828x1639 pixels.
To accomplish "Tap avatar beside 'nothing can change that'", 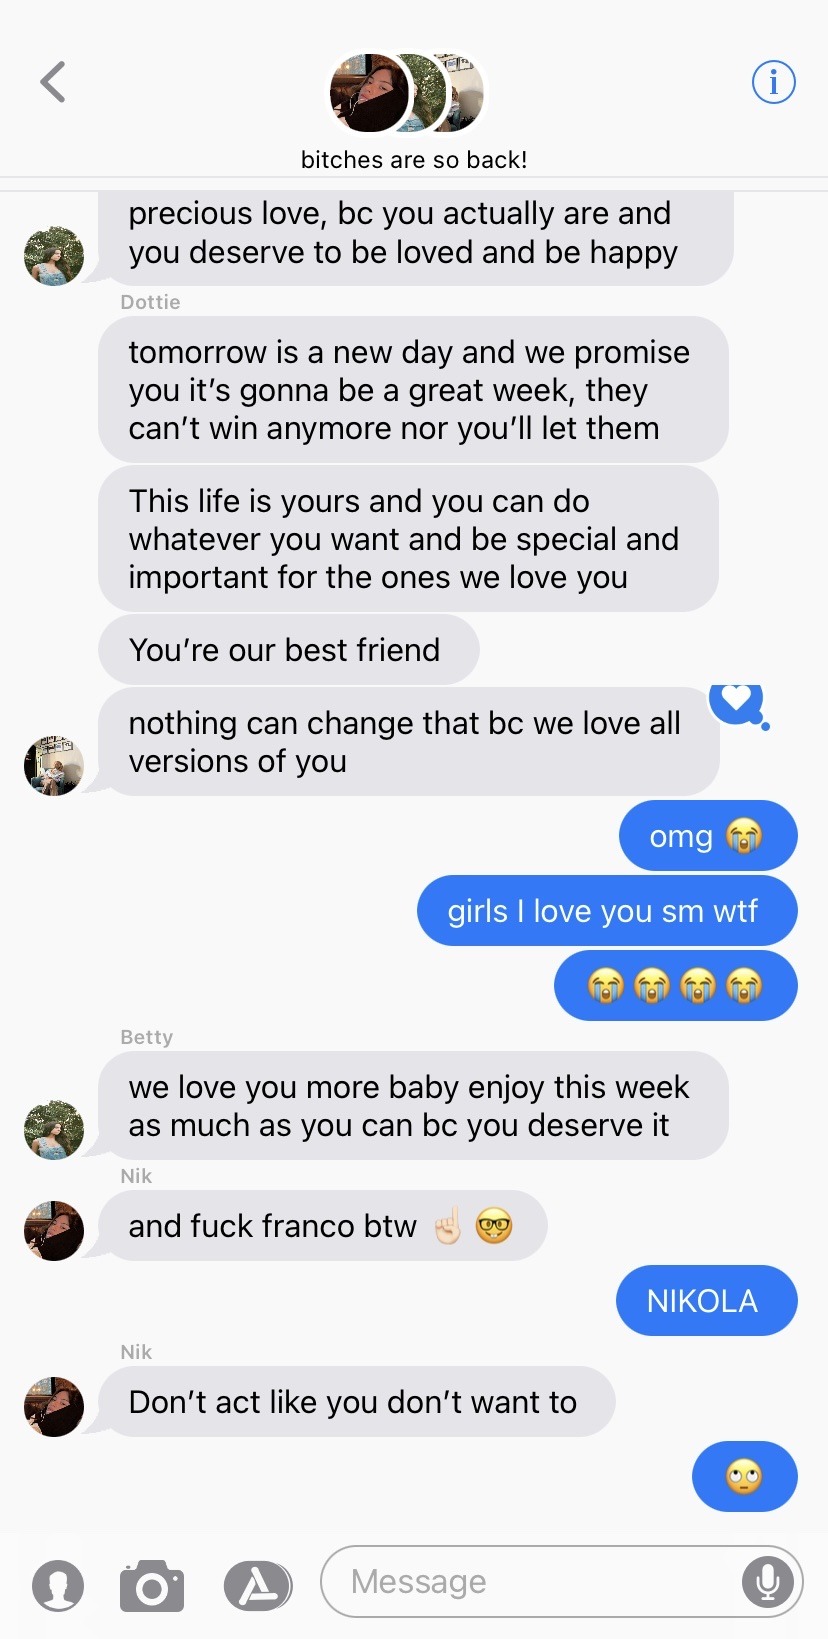I will point(54,766).
